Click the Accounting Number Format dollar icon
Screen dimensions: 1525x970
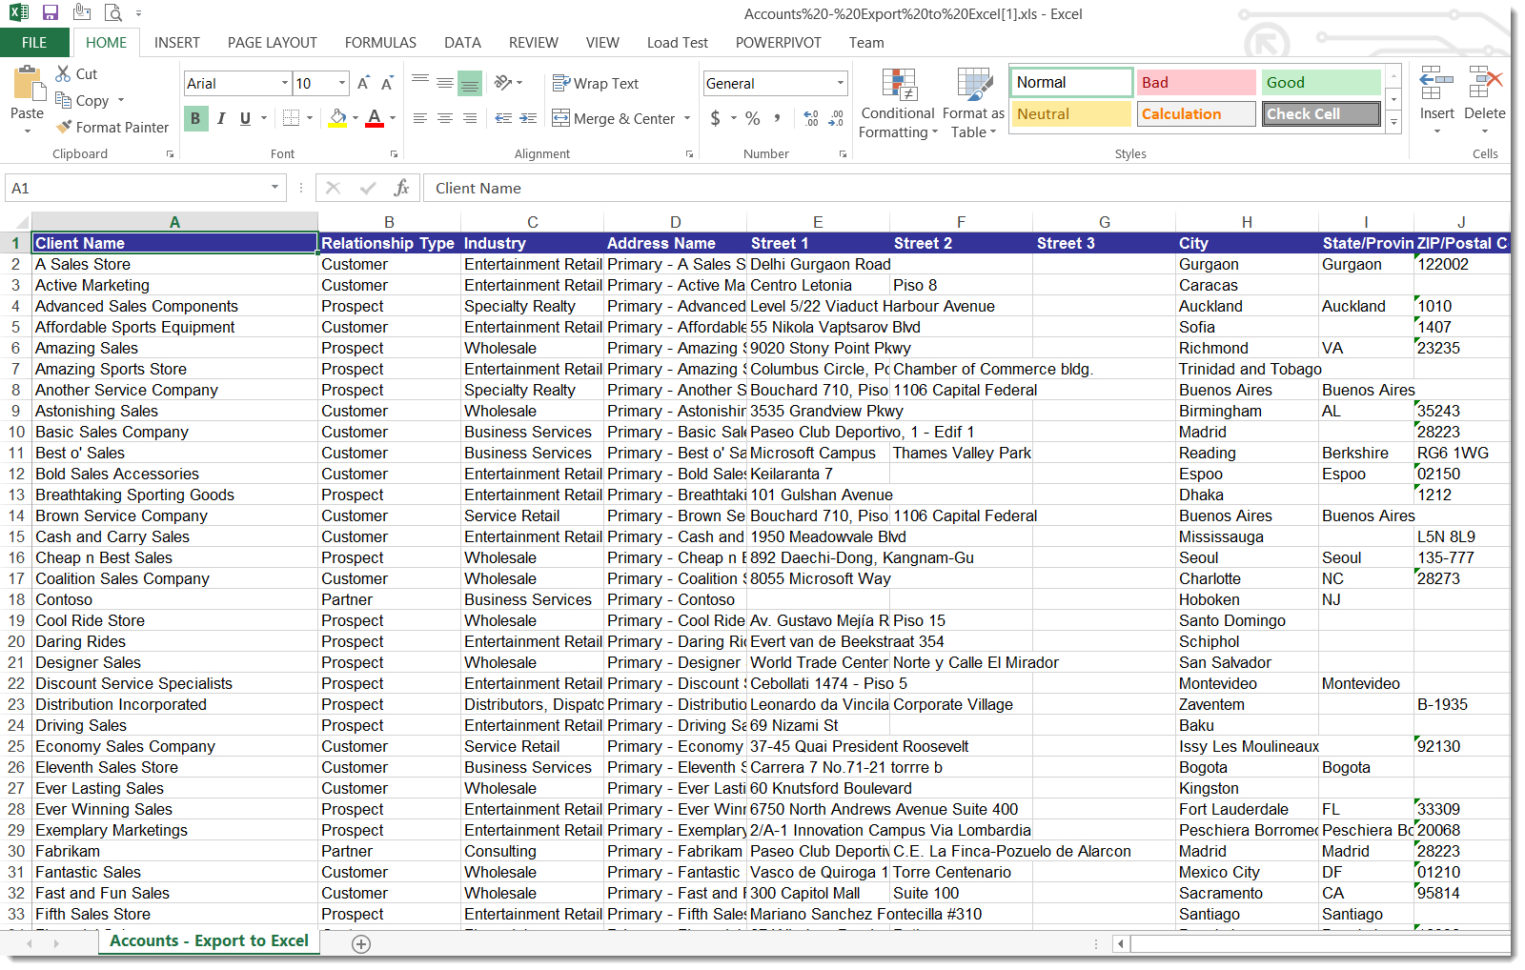[x=716, y=118]
